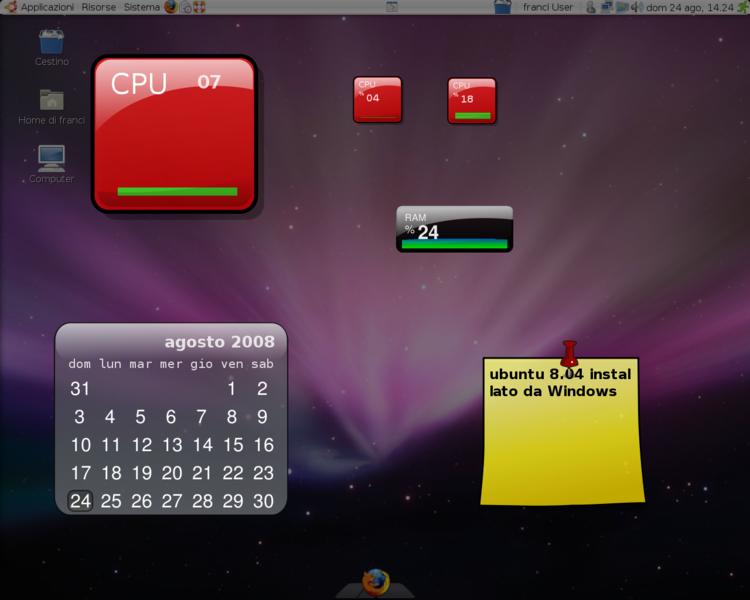Click the franci User switcher in panel

[x=546, y=7]
